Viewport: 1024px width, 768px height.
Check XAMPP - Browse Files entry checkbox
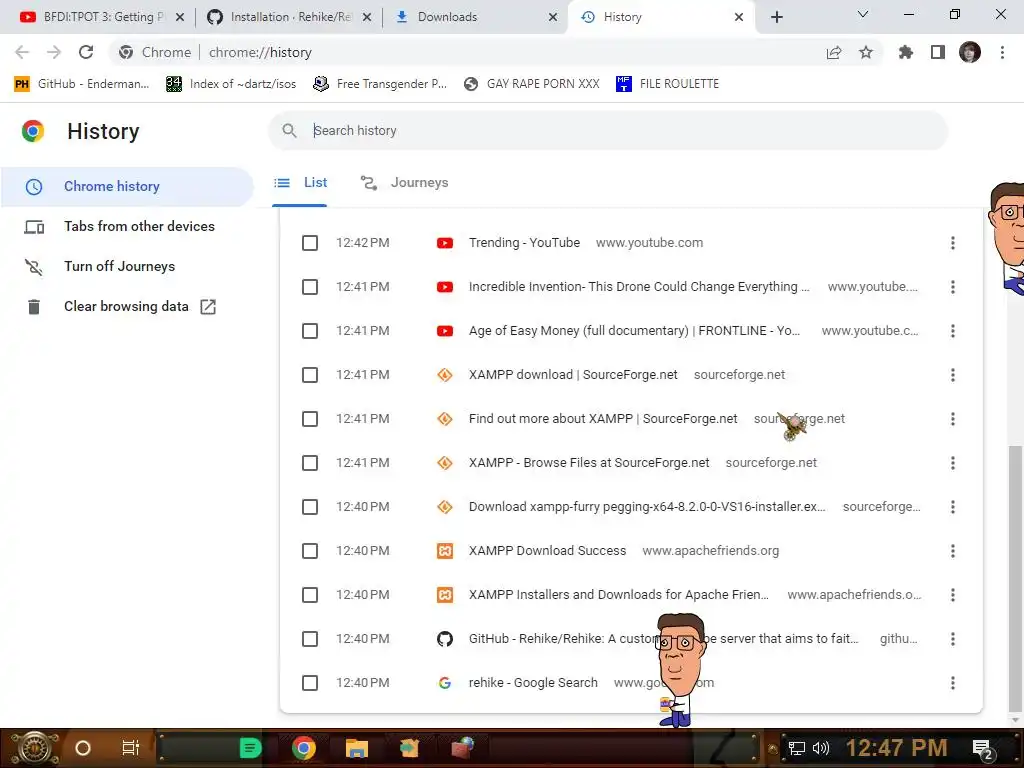tap(310, 463)
